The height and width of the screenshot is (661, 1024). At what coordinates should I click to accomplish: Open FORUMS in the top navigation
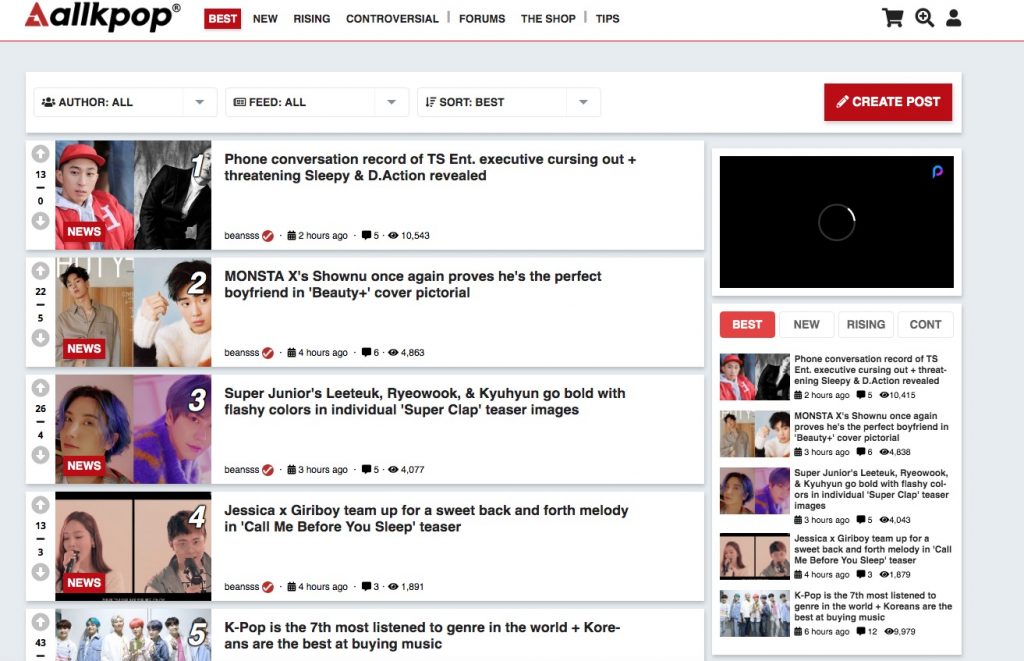click(x=482, y=19)
